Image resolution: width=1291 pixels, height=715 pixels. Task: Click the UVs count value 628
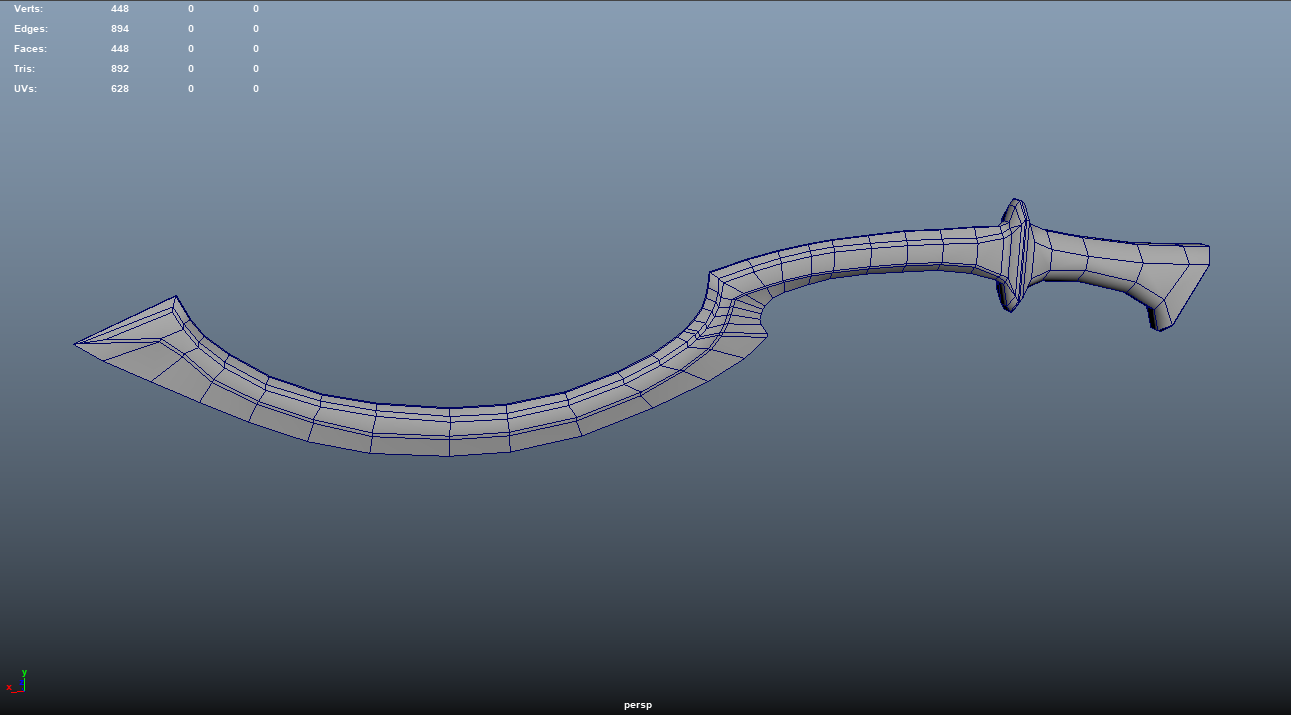point(120,88)
